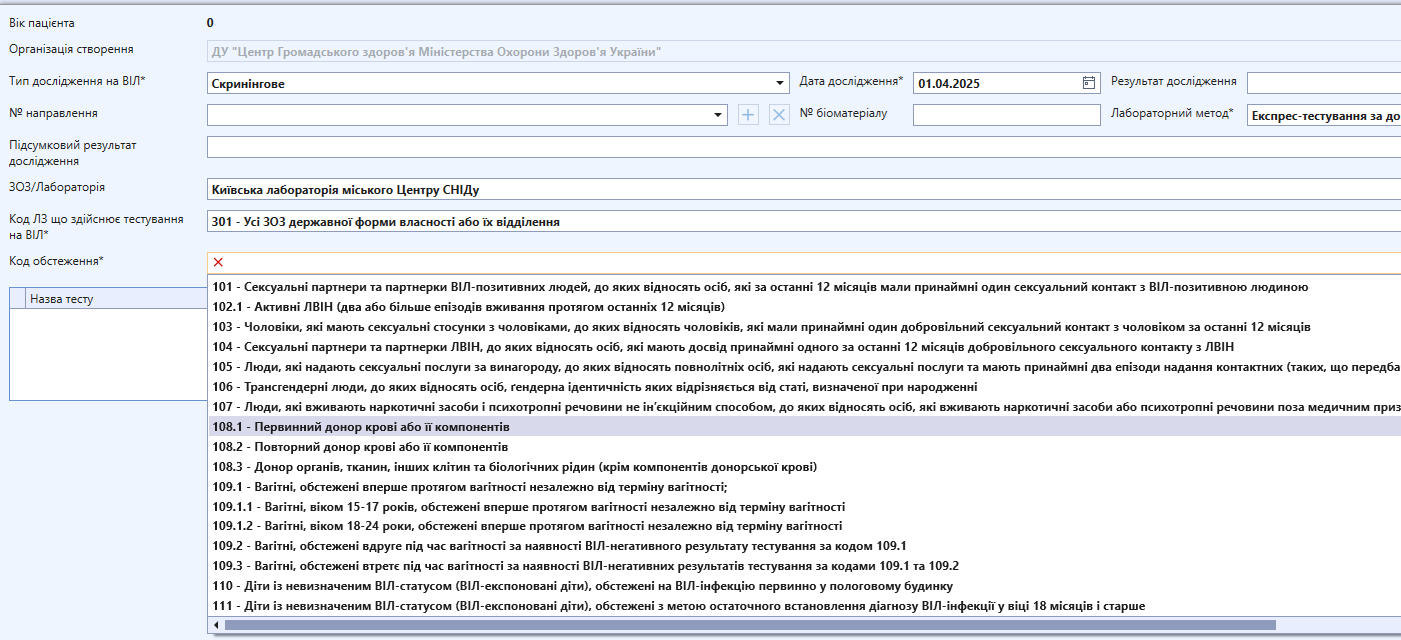
Task: Select code 109.2 - Вагітні, обстежені вдруге
Action: click(x=804, y=546)
